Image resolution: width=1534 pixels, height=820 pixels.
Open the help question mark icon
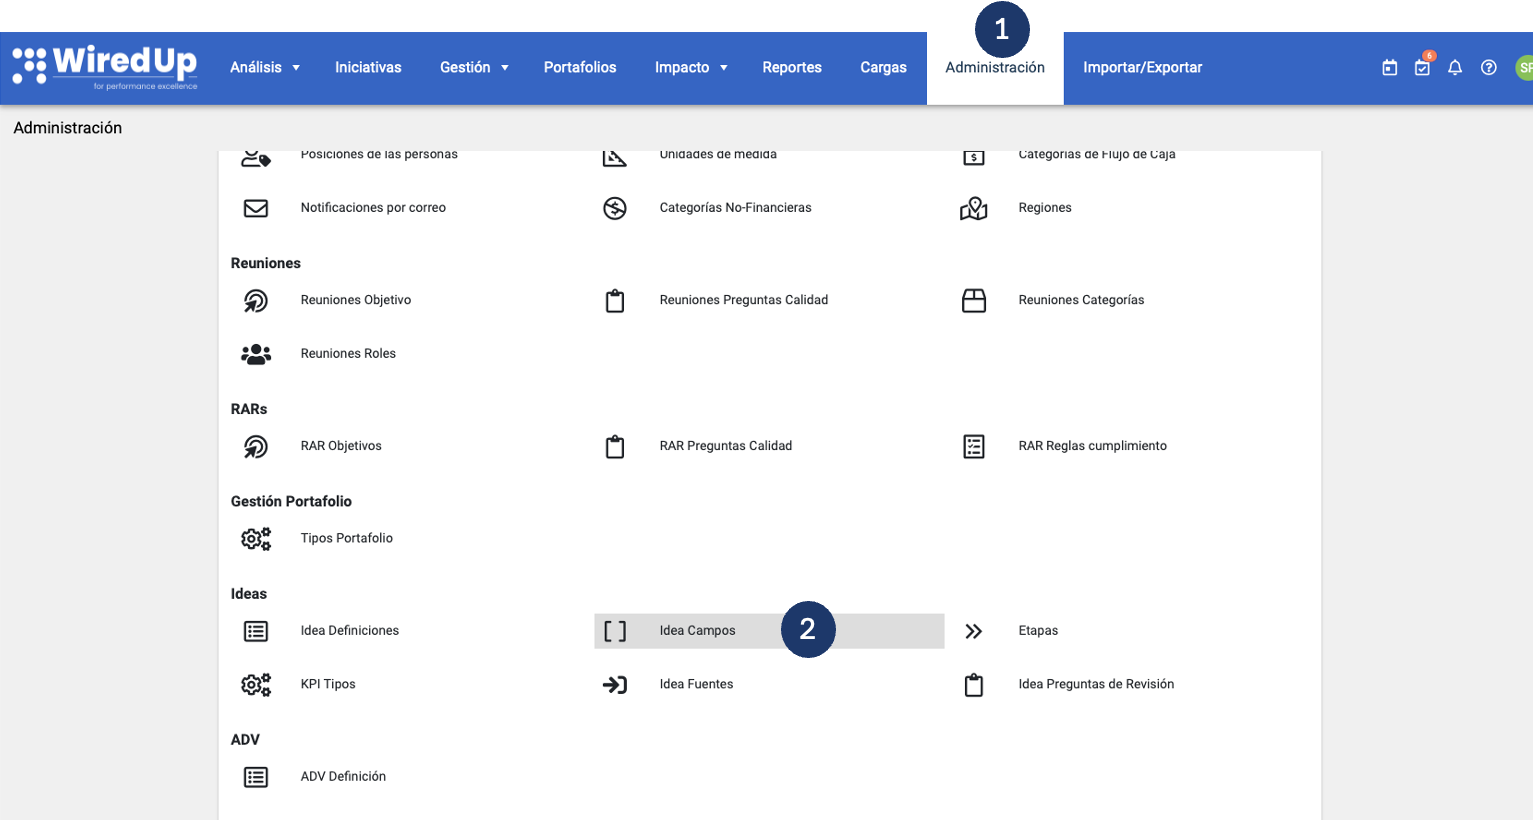click(x=1489, y=68)
